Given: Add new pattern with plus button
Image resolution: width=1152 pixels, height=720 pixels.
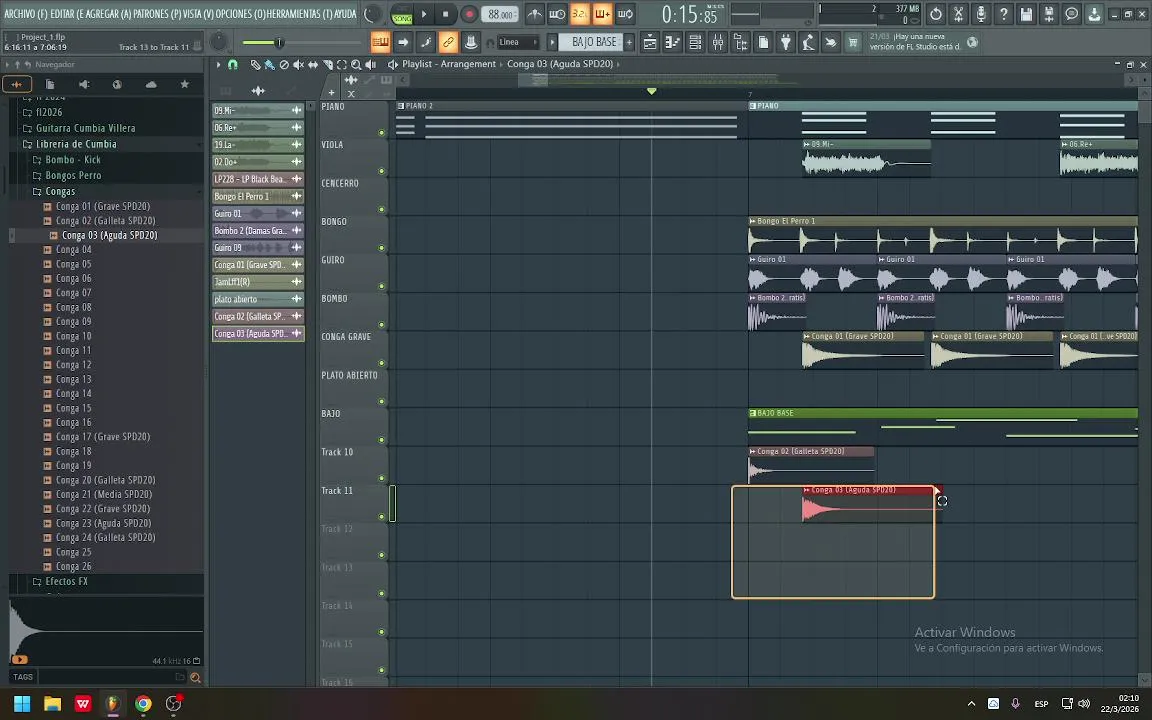Looking at the screenshot, I should pos(630,43).
